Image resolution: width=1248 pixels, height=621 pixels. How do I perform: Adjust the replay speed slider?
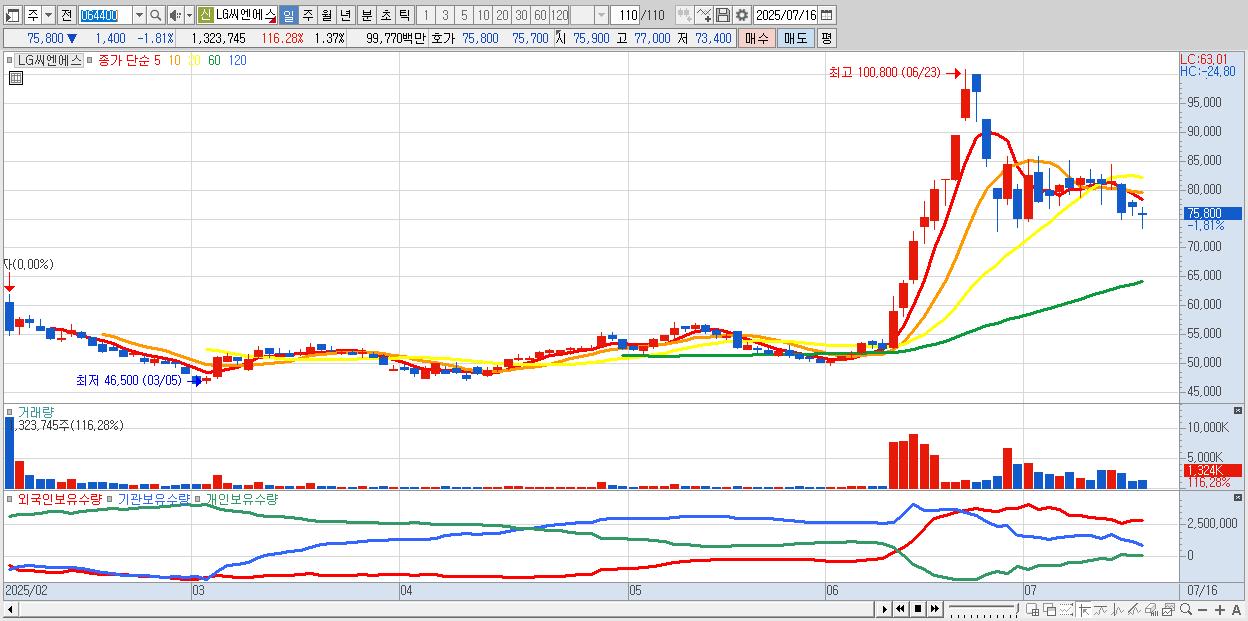coord(984,609)
